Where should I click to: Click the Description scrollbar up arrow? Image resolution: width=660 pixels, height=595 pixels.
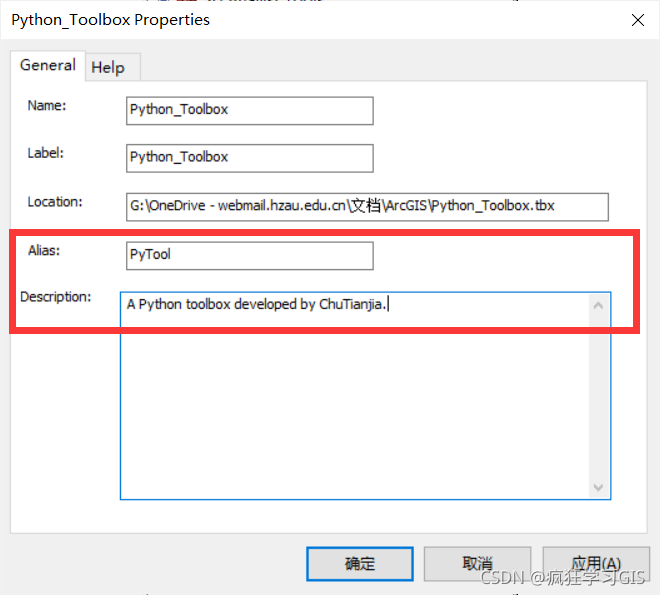[x=599, y=305]
